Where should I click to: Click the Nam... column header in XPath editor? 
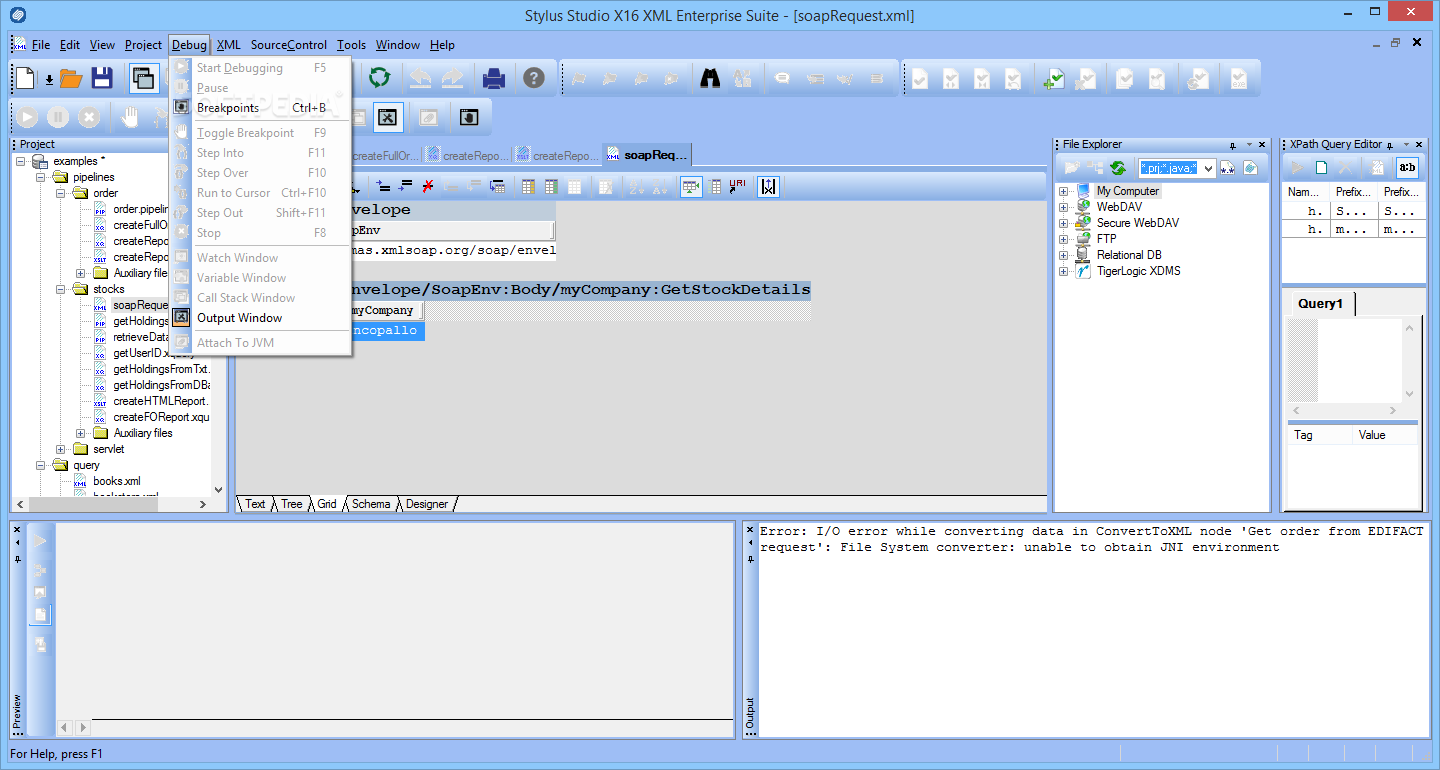coord(1306,192)
